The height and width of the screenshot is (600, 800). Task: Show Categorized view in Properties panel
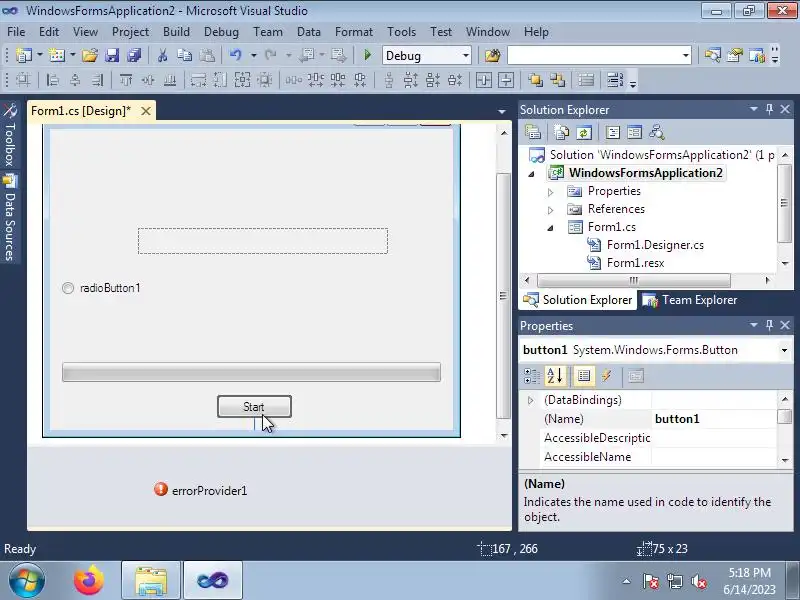click(x=532, y=376)
